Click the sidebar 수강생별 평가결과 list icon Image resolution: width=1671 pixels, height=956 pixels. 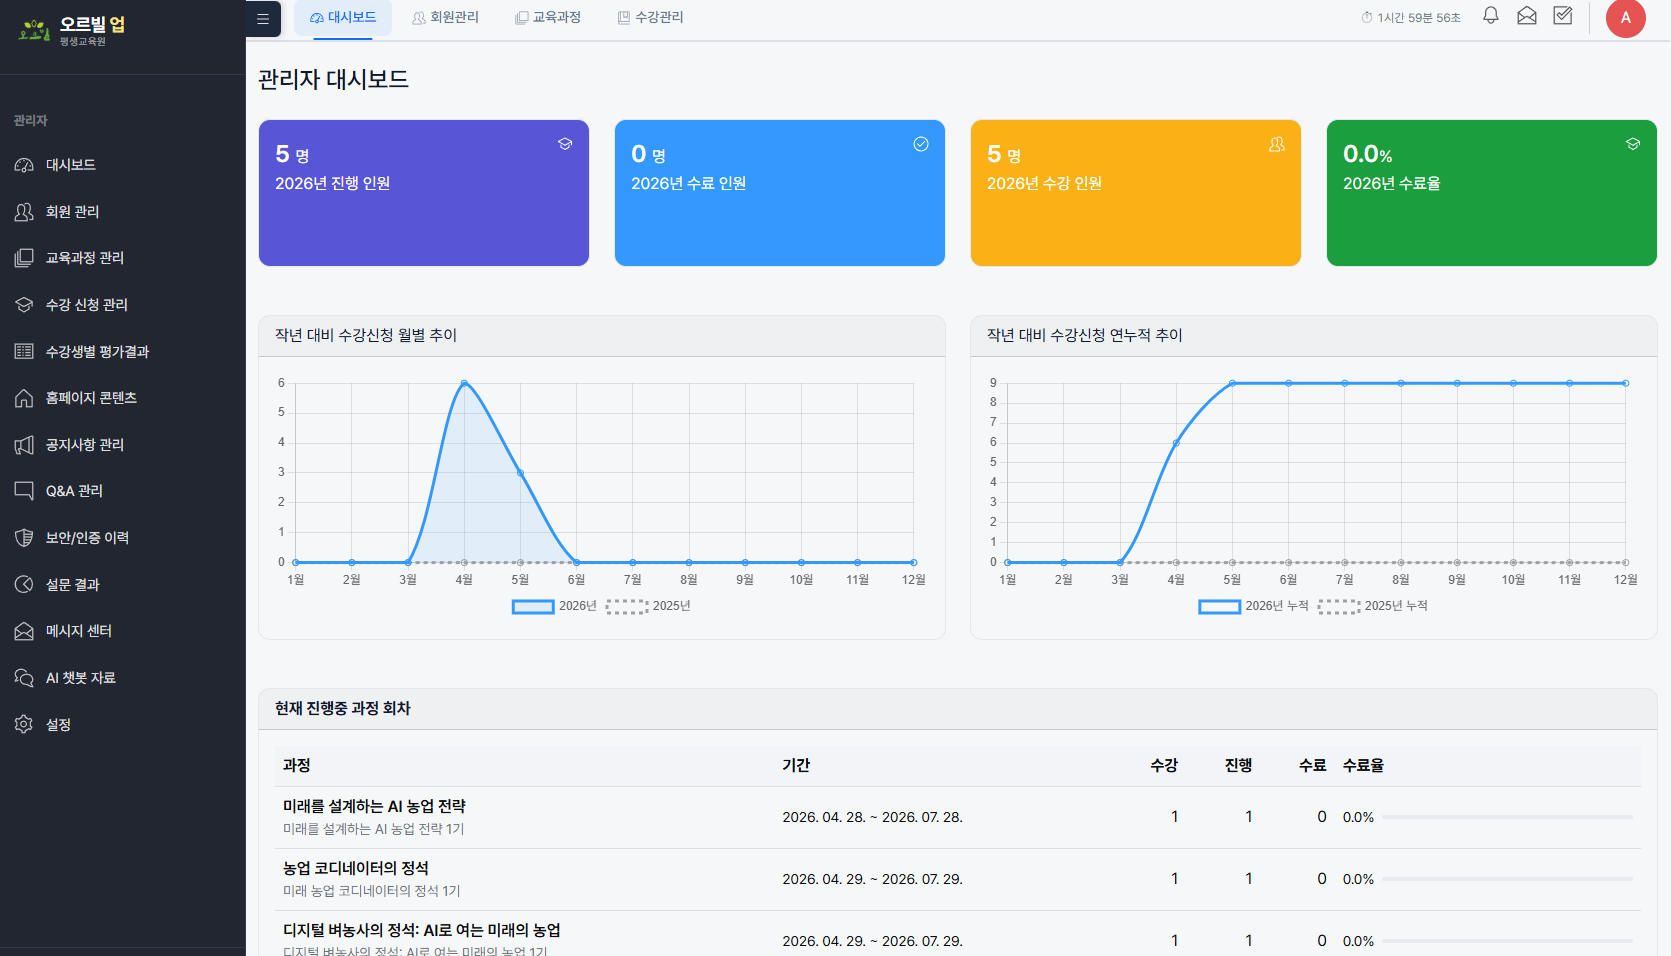tap(24, 351)
